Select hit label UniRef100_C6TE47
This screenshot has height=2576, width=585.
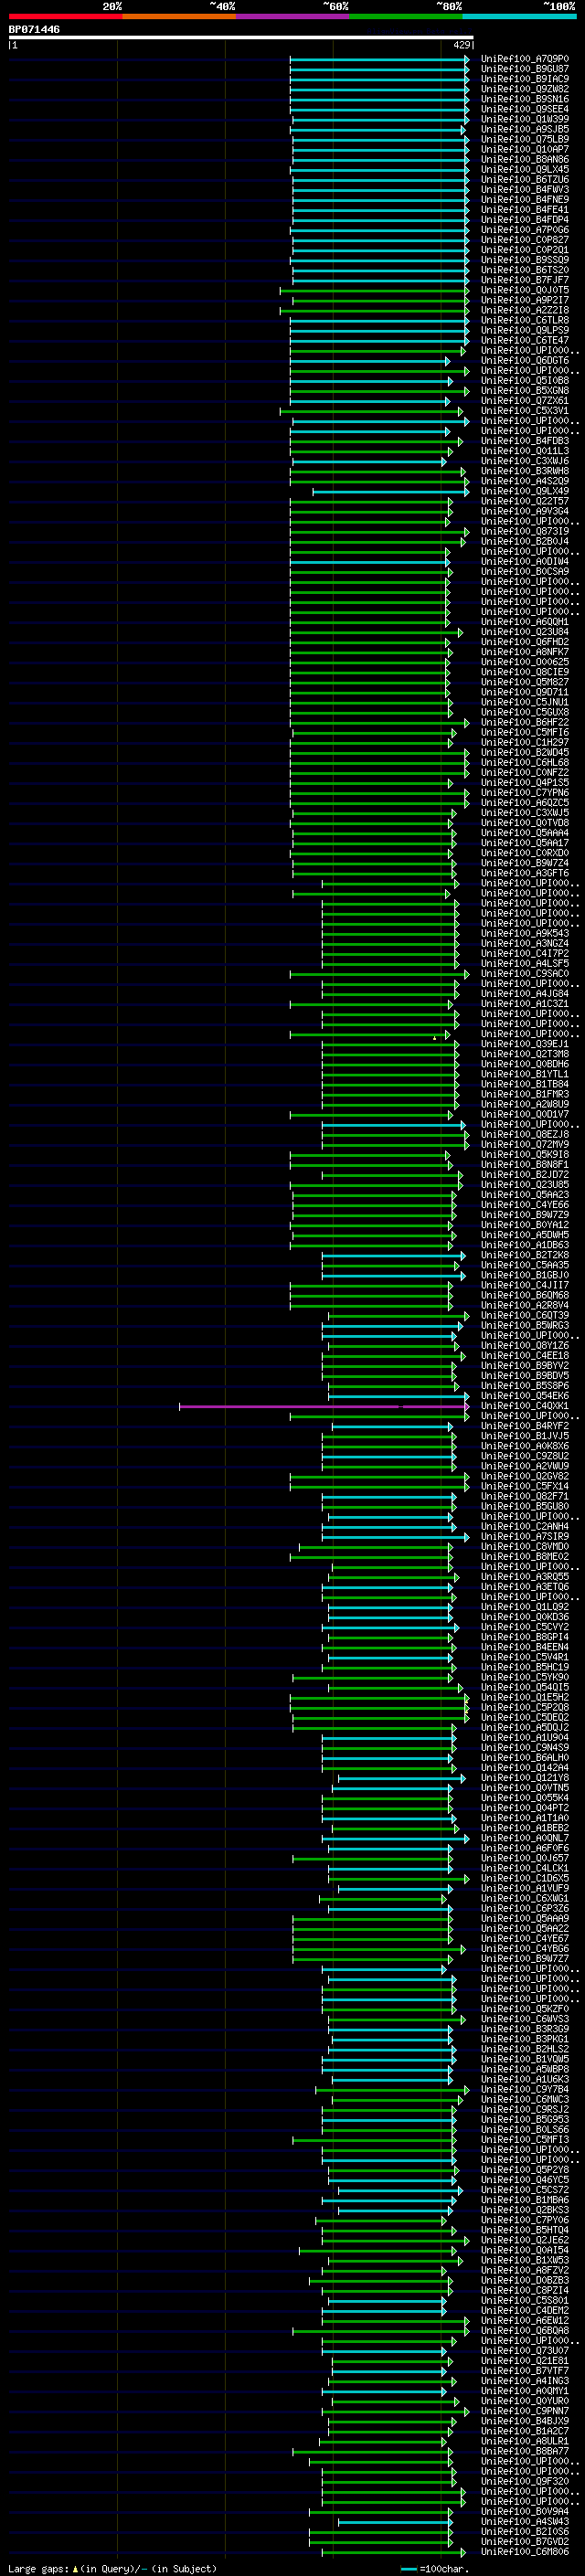pyautogui.click(x=524, y=340)
